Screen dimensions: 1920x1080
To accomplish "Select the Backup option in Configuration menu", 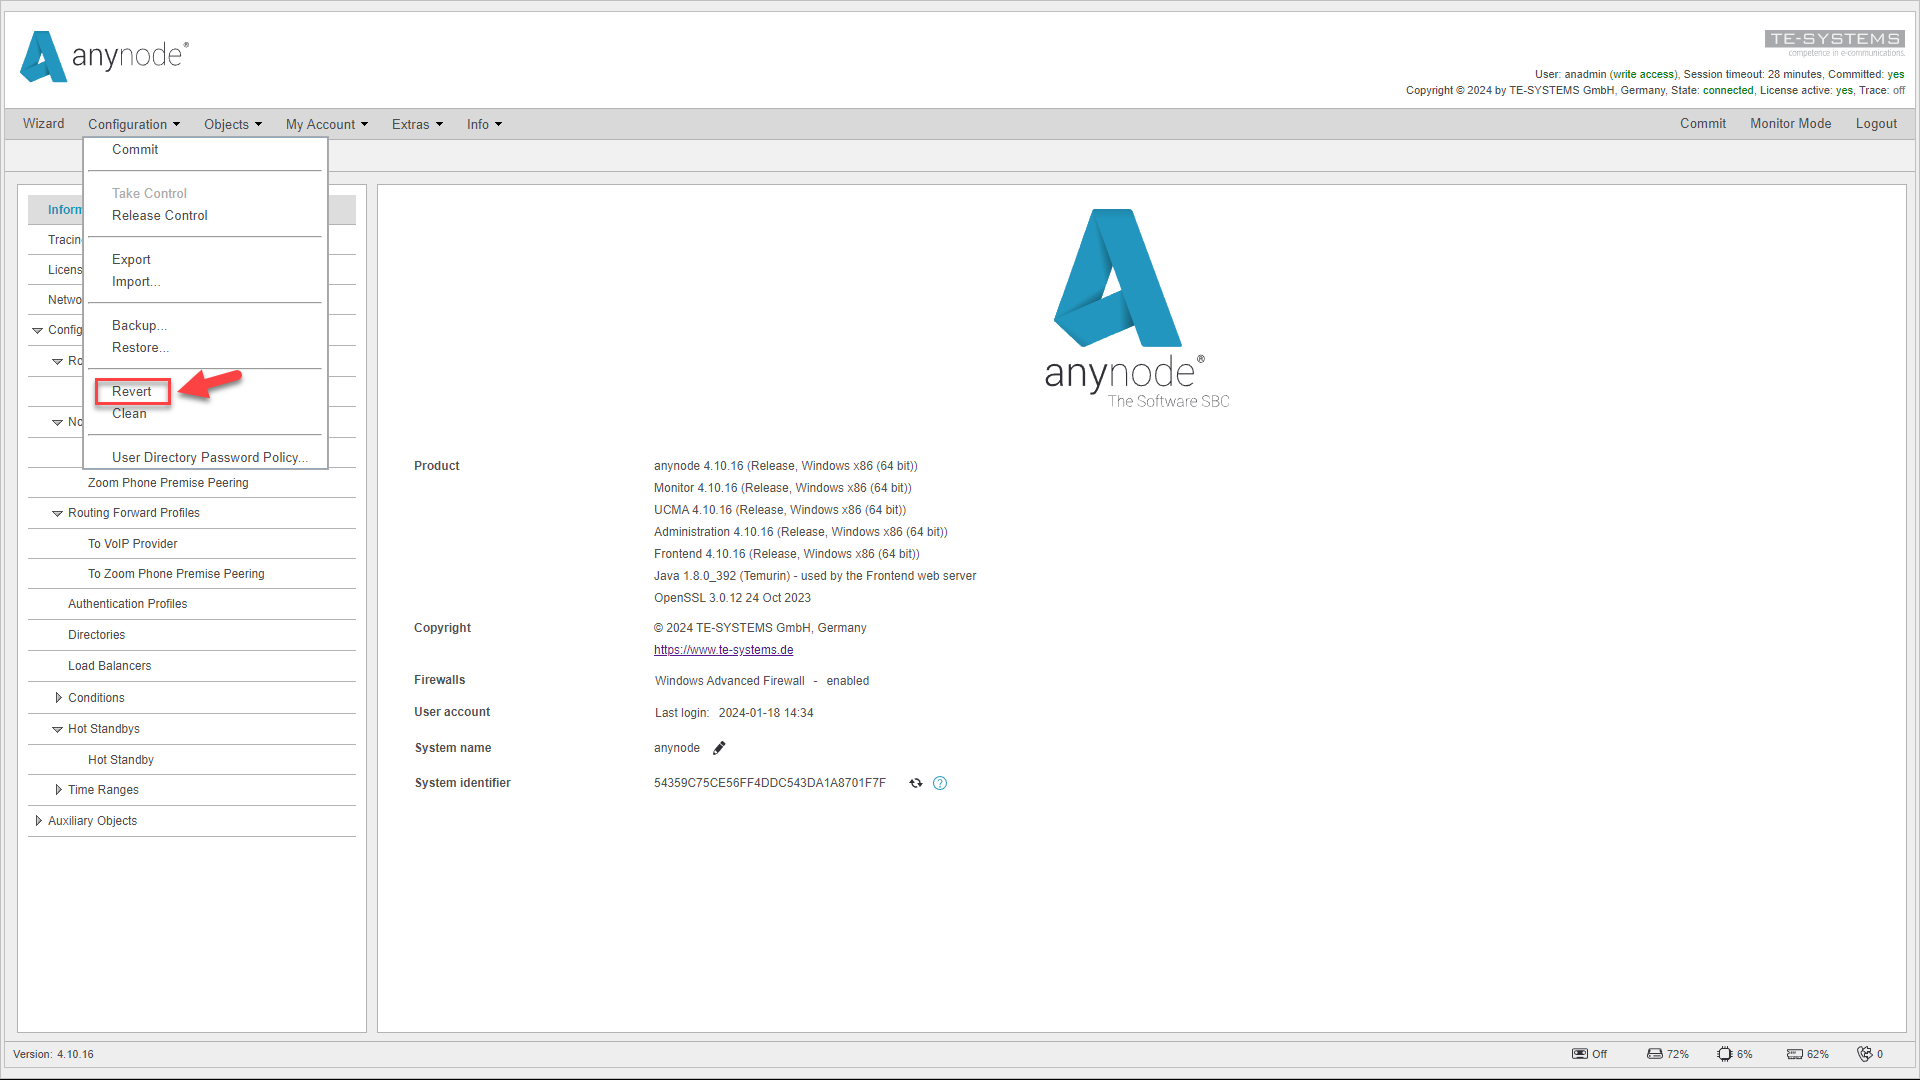I will 138,324.
